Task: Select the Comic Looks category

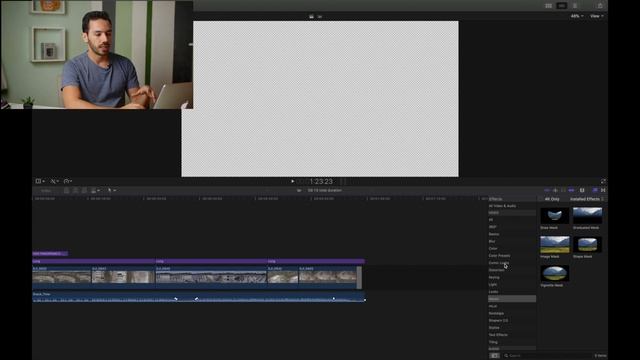Action: point(499,263)
